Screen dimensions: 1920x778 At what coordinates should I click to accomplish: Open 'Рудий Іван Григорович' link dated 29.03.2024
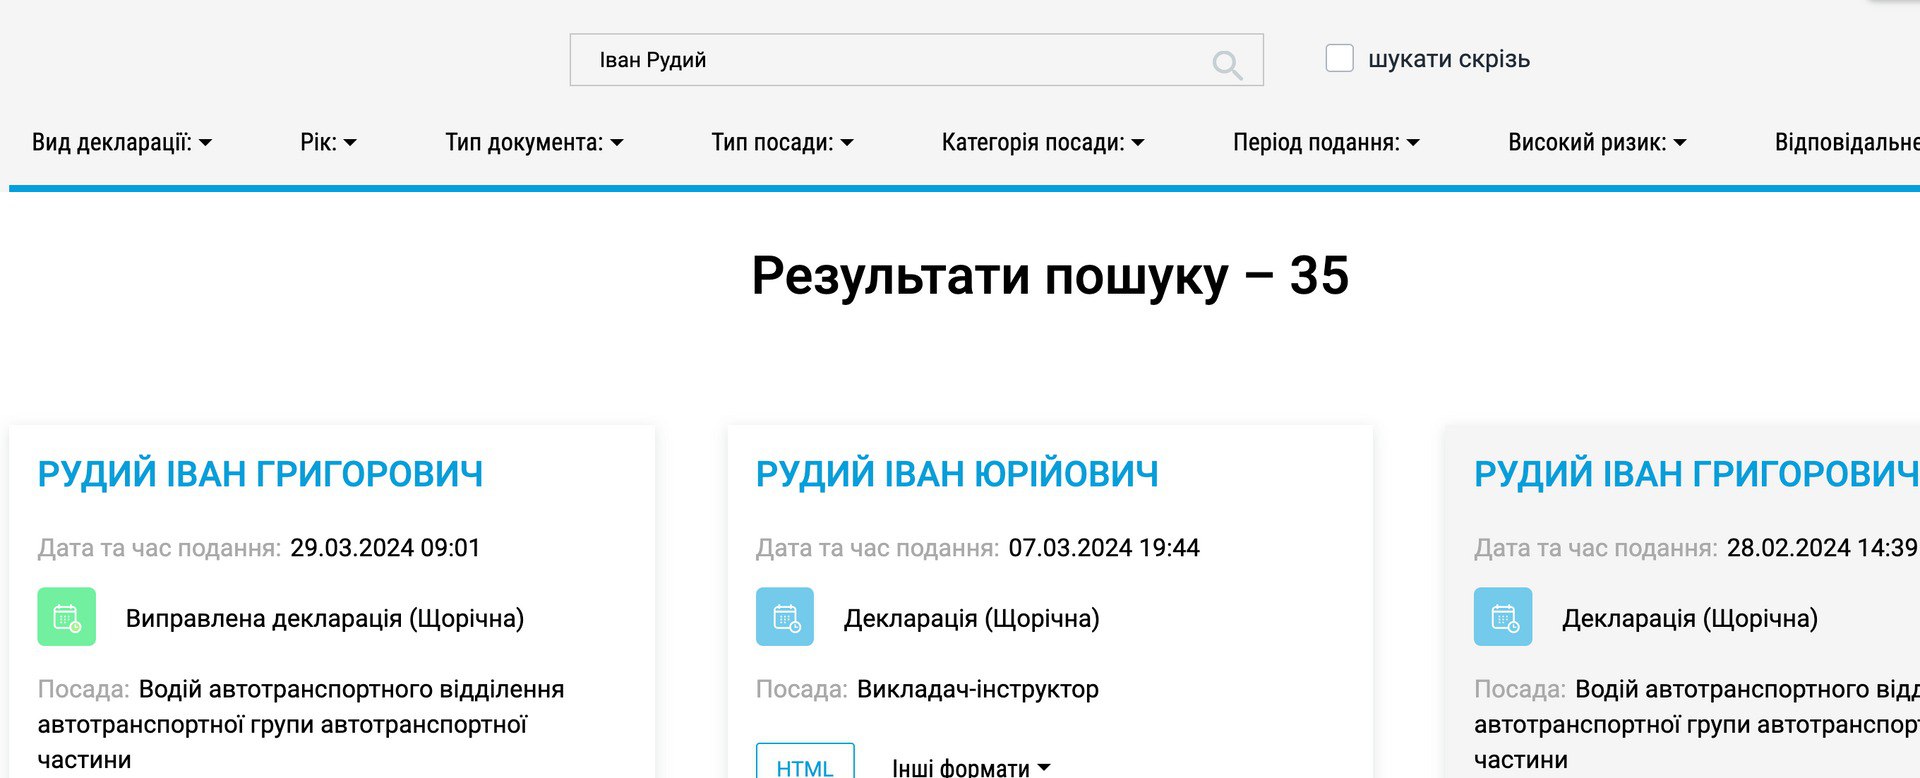click(260, 474)
